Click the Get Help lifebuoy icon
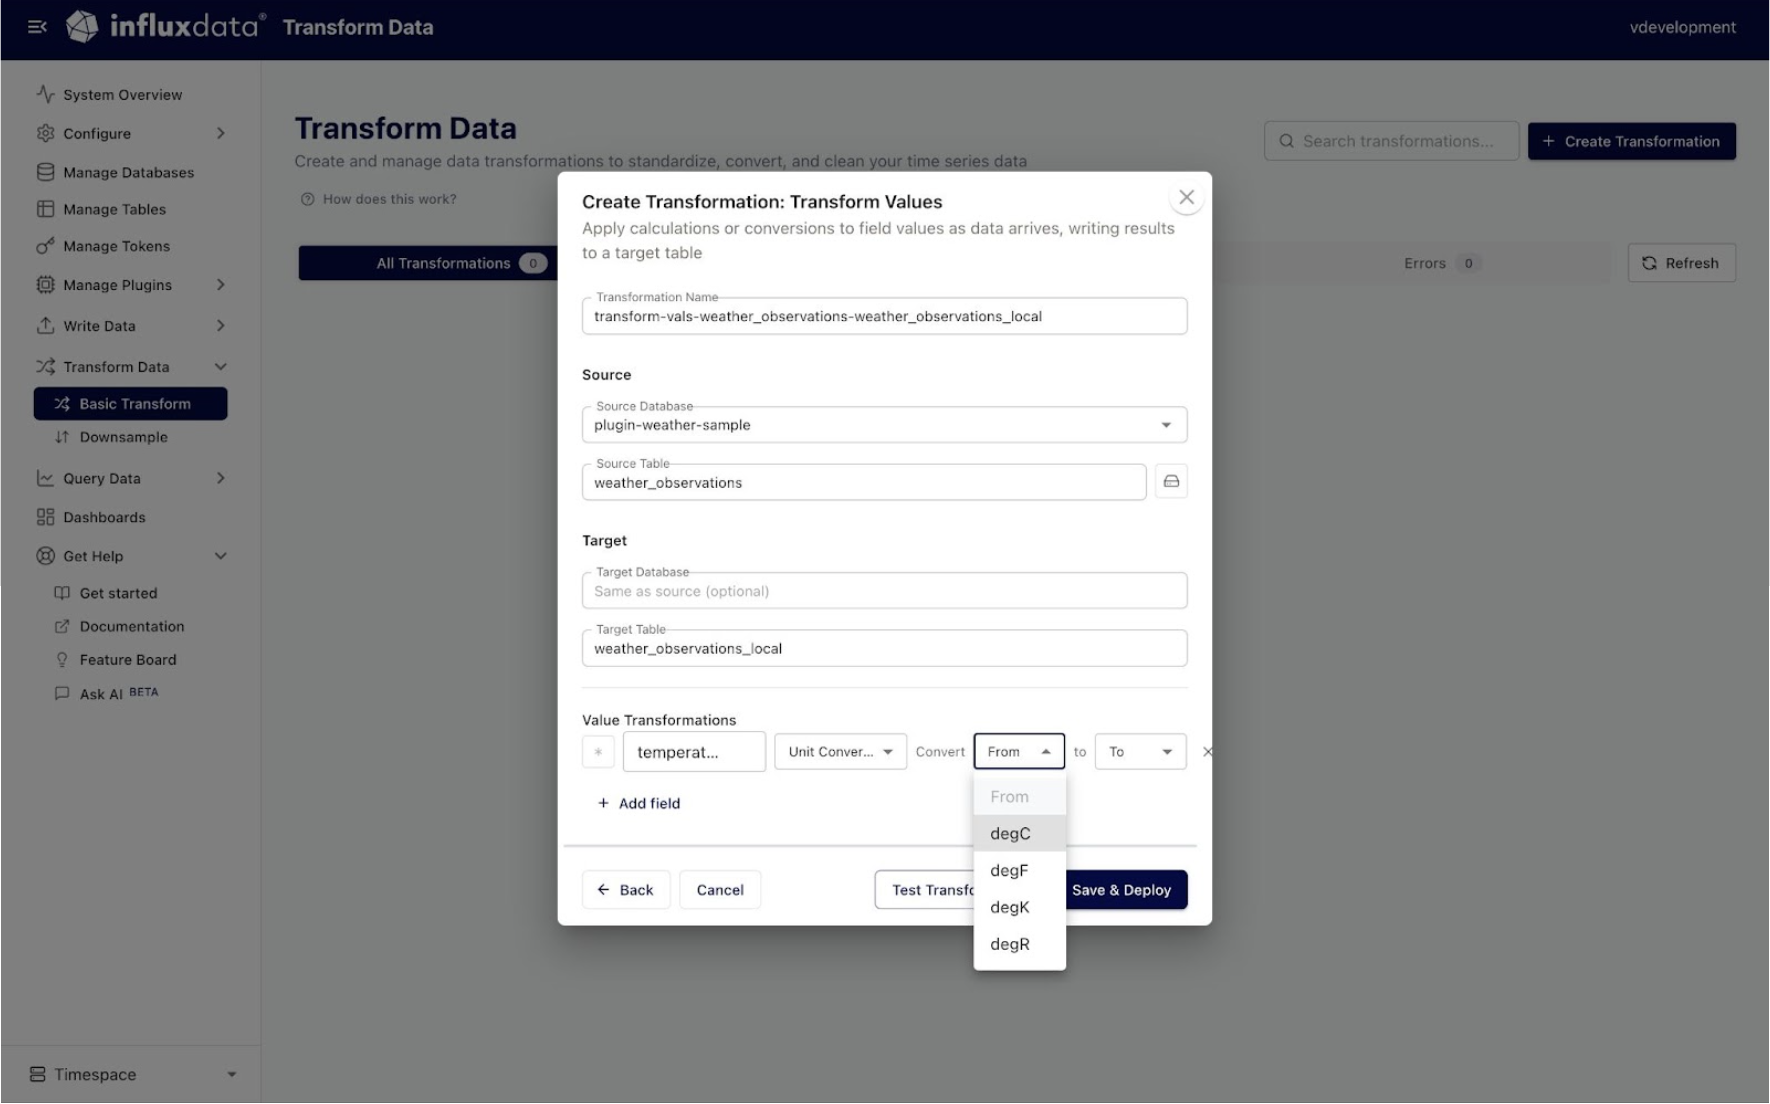 [x=45, y=556]
